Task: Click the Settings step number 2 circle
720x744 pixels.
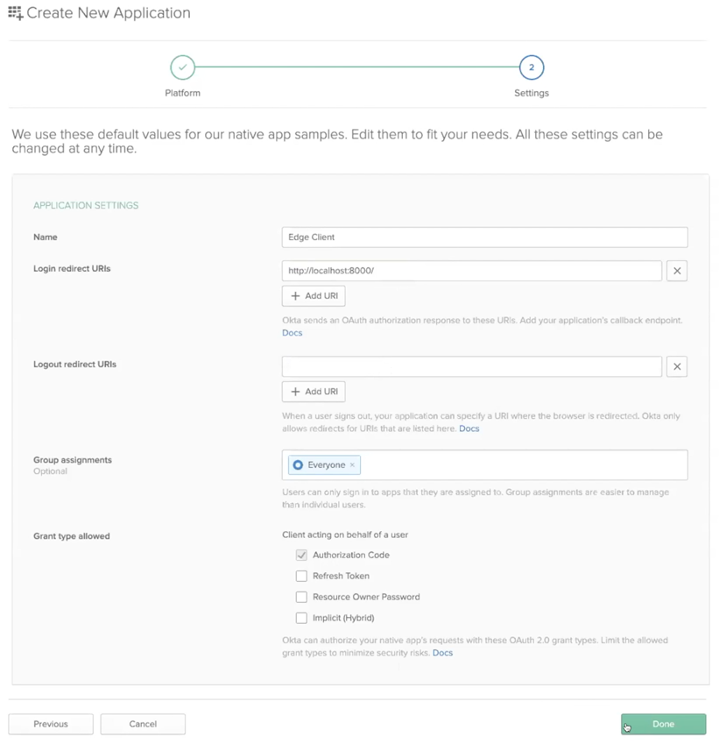Action: 531,68
